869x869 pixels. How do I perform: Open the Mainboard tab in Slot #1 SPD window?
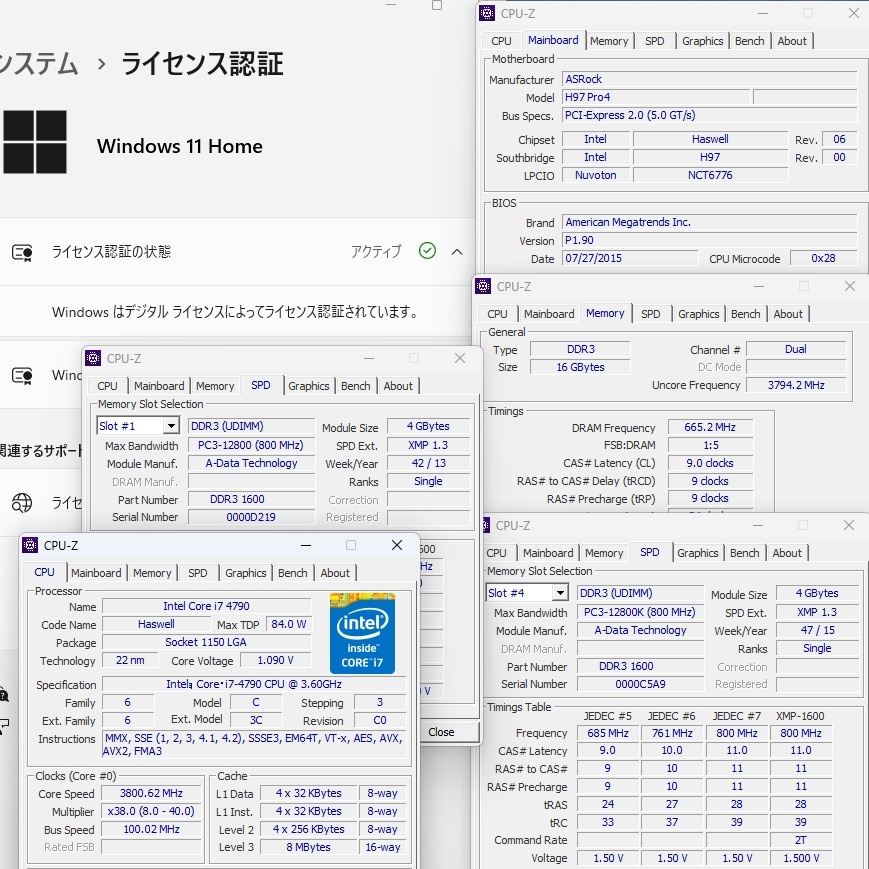coord(159,386)
